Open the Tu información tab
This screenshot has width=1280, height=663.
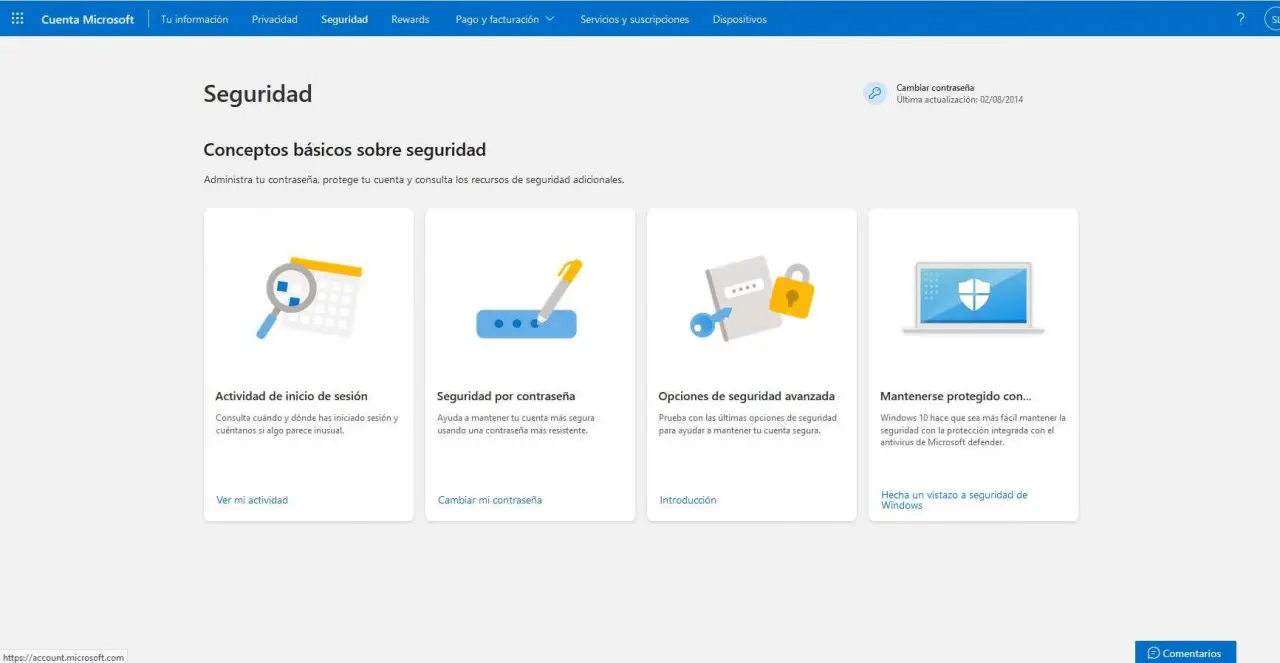(194, 19)
